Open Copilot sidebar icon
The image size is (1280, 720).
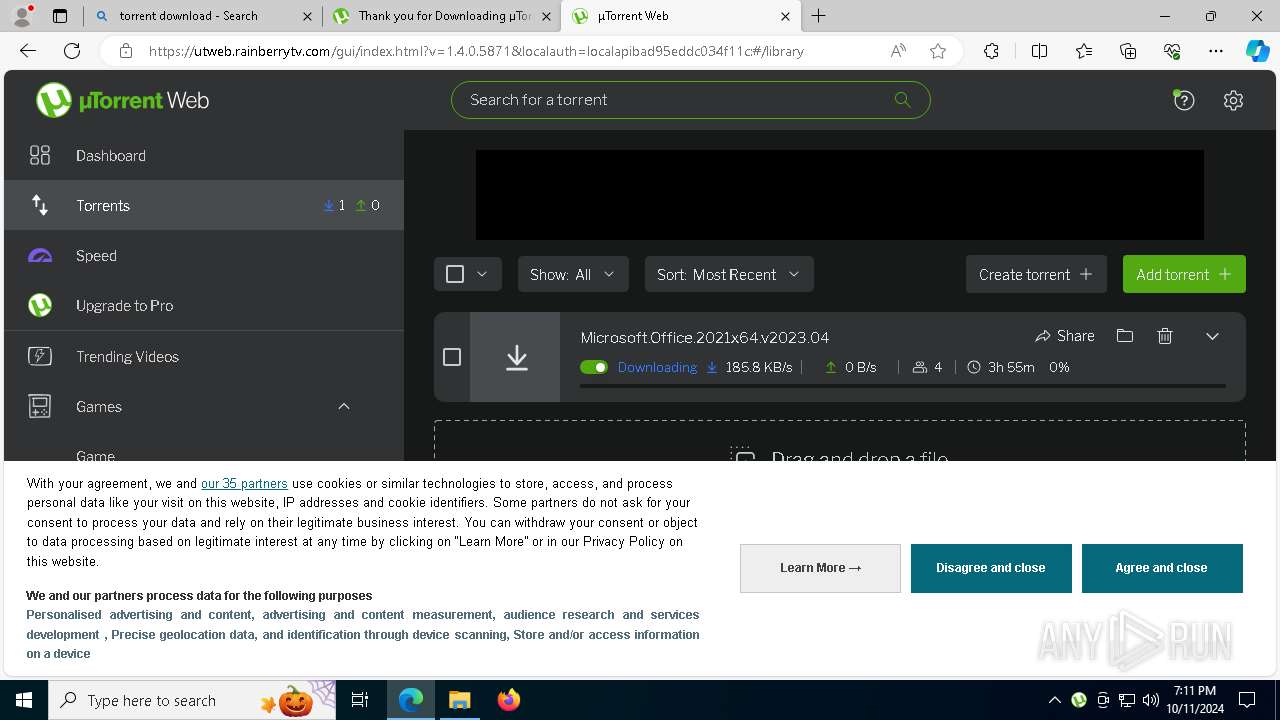point(1257,51)
